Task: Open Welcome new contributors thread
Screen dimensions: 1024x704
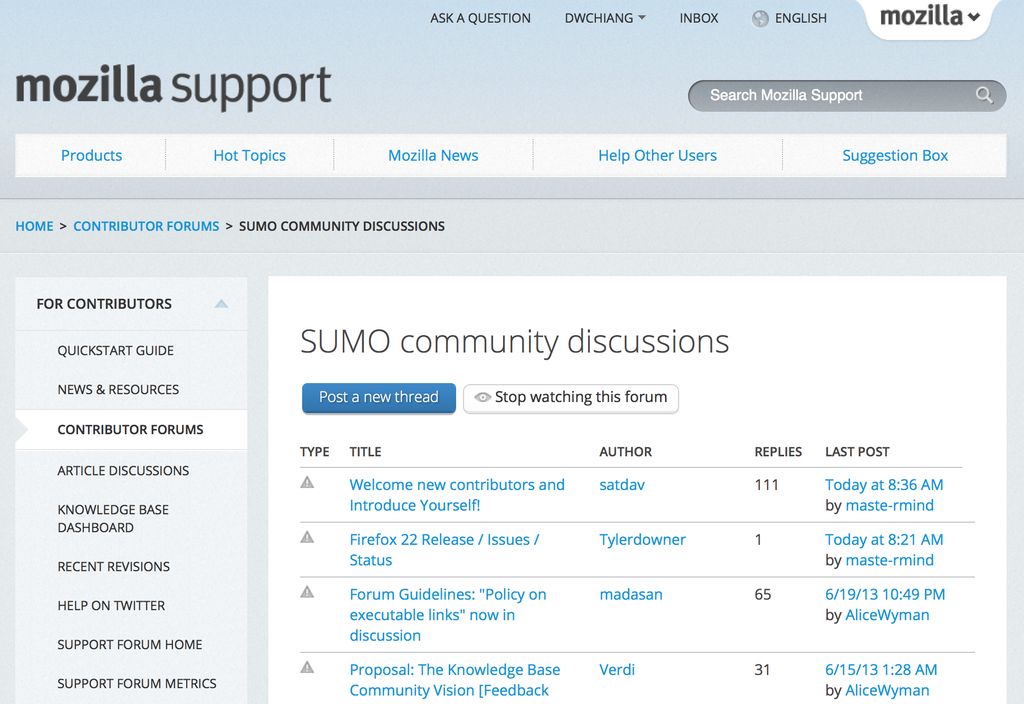Action: pyautogui.click(x=457, y=495)
